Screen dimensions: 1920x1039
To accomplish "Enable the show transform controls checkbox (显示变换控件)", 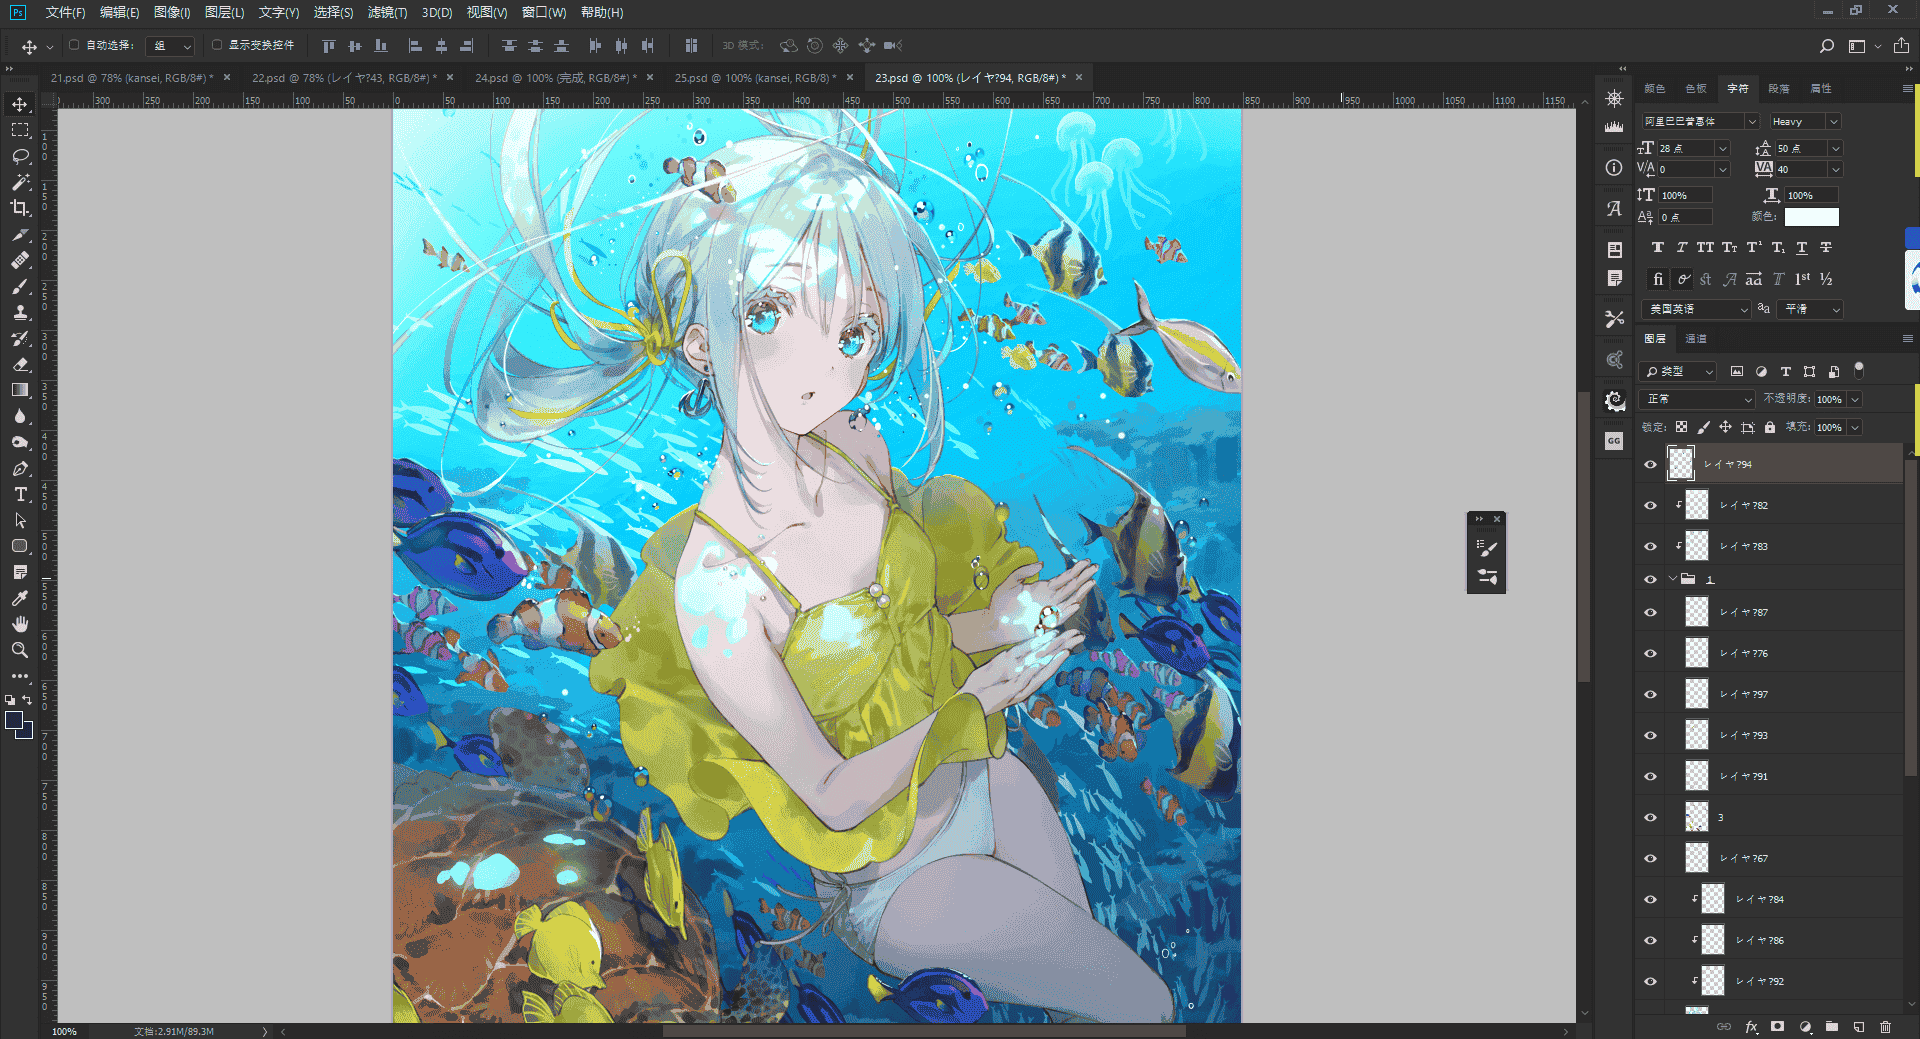I will [217, 45].
